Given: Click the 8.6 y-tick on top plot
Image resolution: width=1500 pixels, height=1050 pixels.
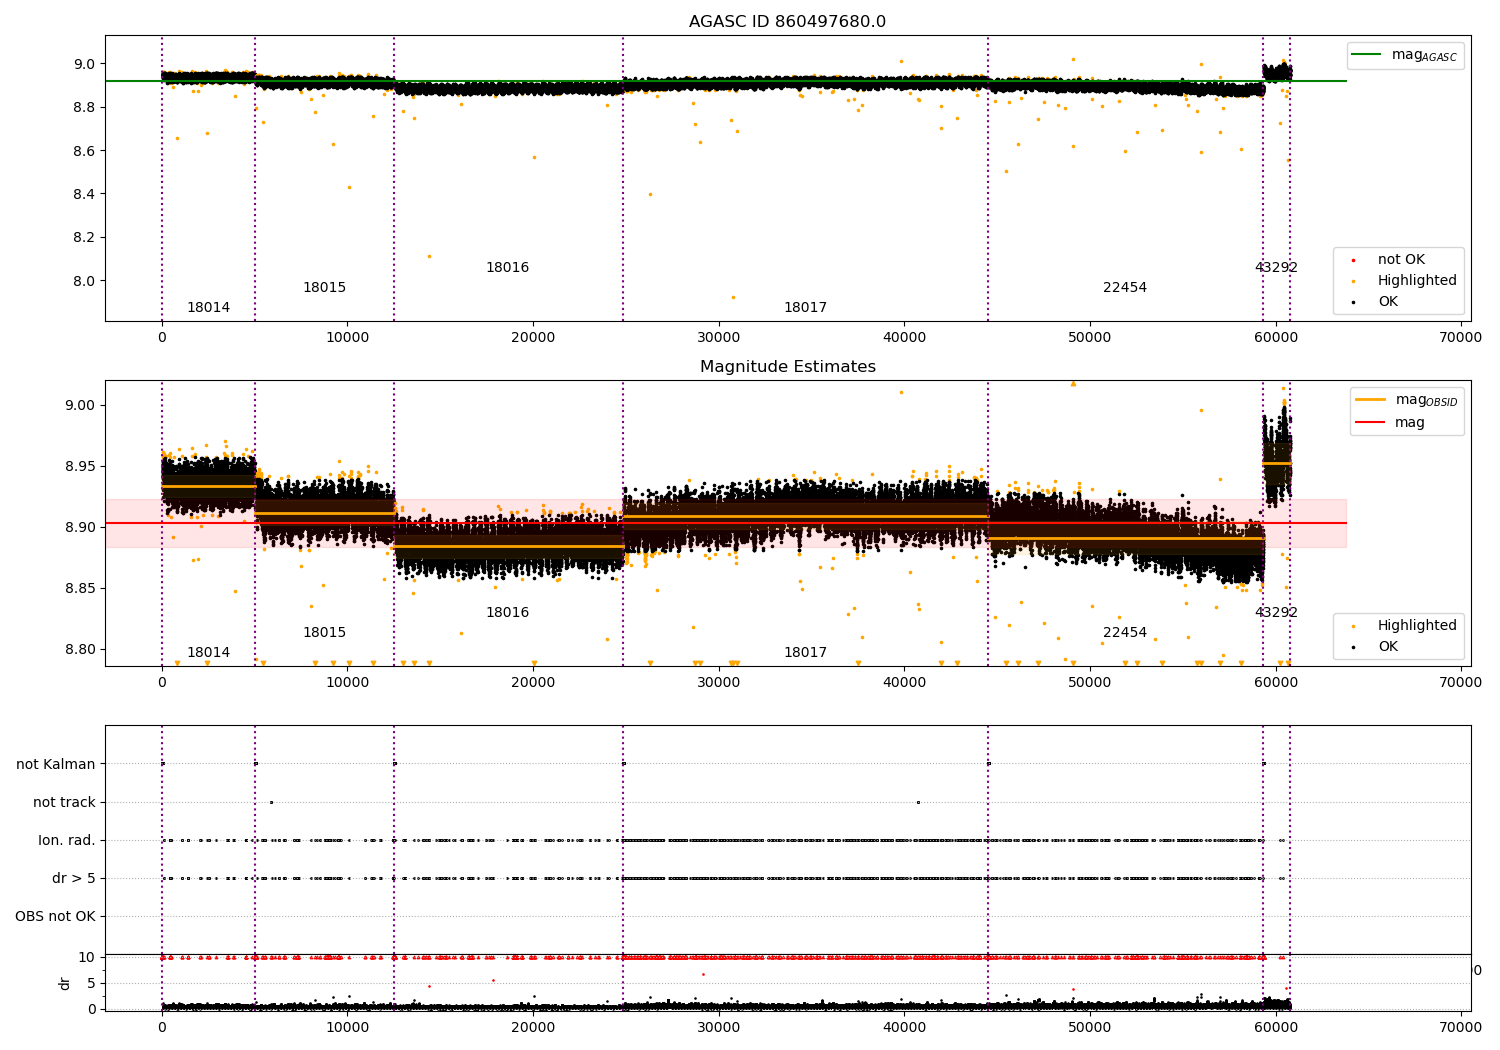Looking at the screenshot, I should coord(84,151).
